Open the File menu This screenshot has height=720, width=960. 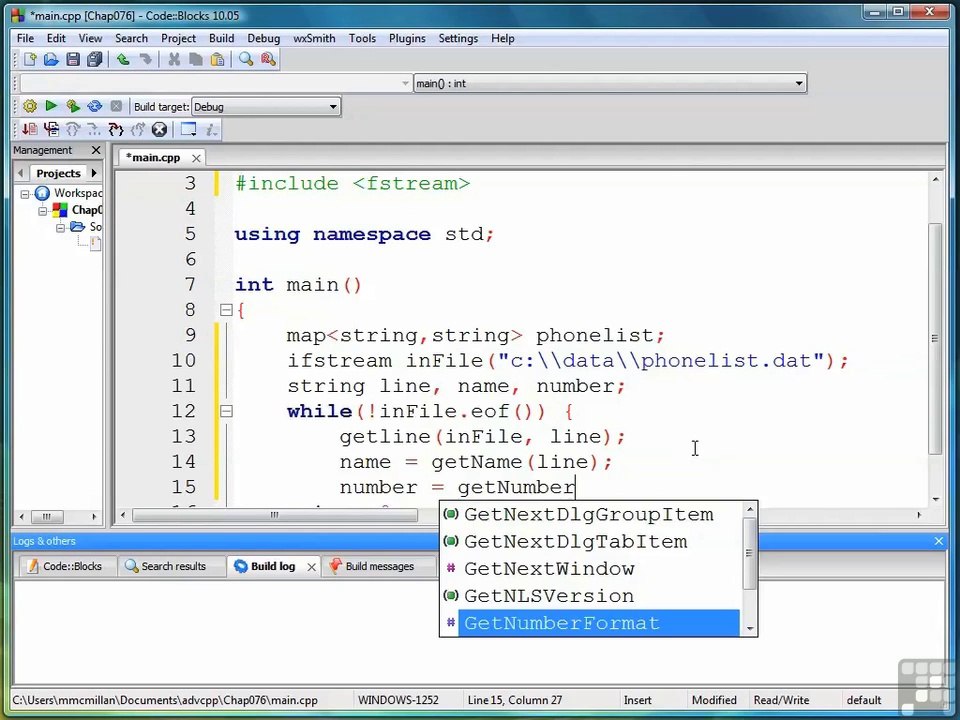tap(25, 38)
